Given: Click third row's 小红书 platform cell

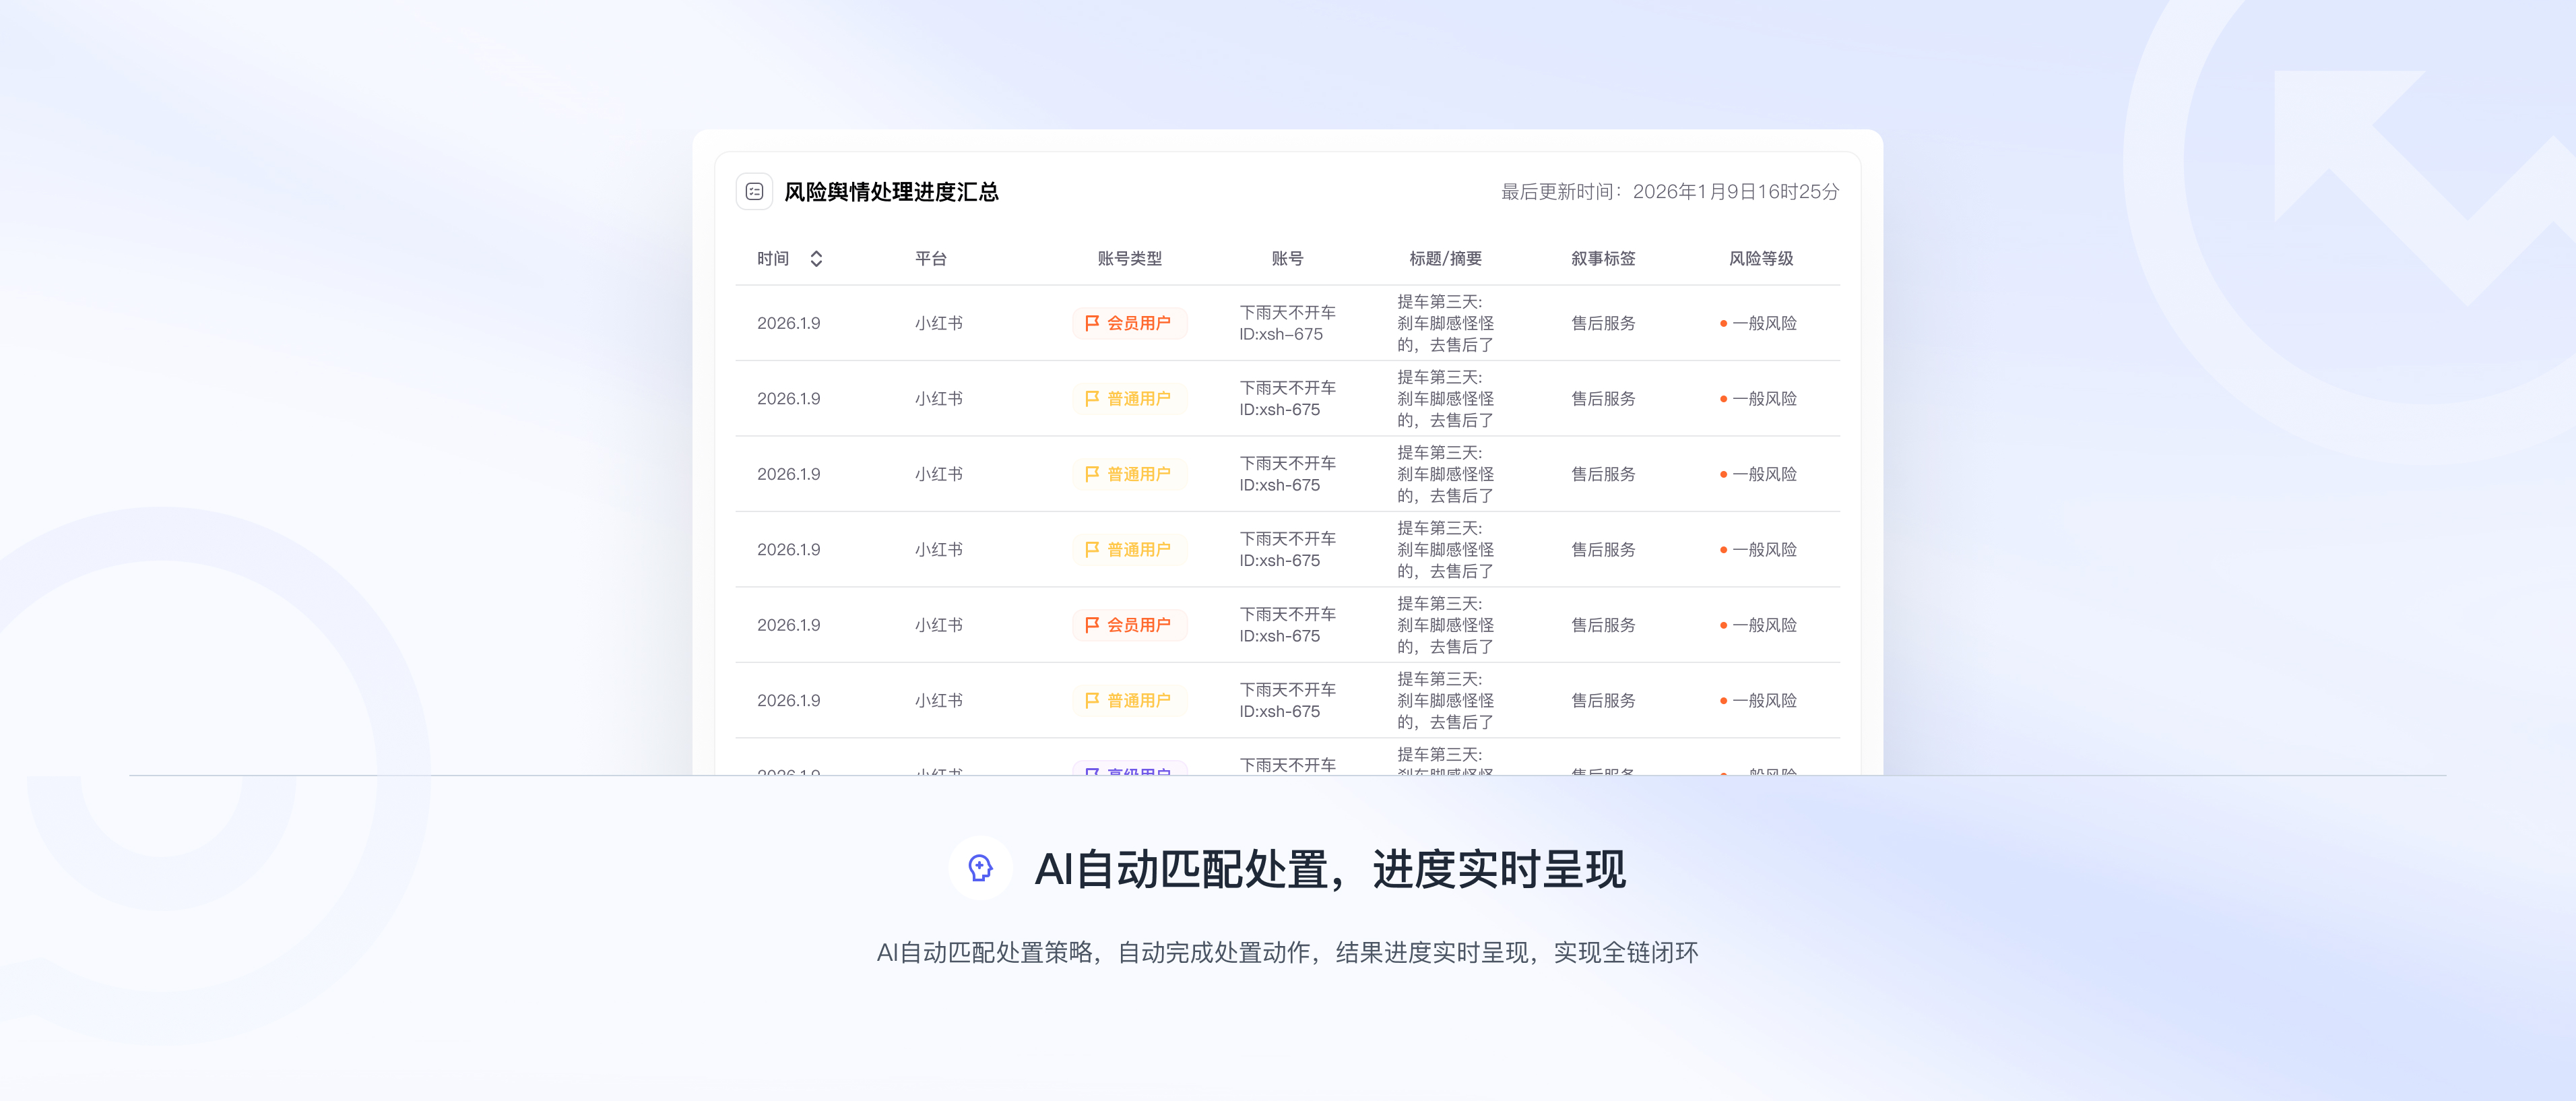Looking at the screenshot, I should [x=938, y=474].
